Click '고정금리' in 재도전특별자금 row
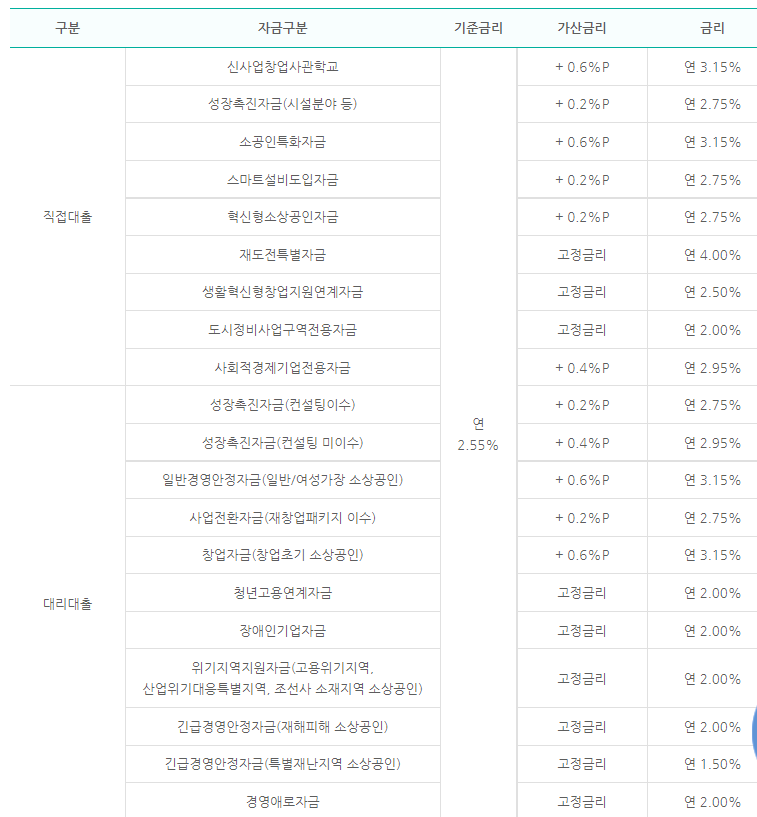Screen dimensions: 757x817 (x=581, y=255)
